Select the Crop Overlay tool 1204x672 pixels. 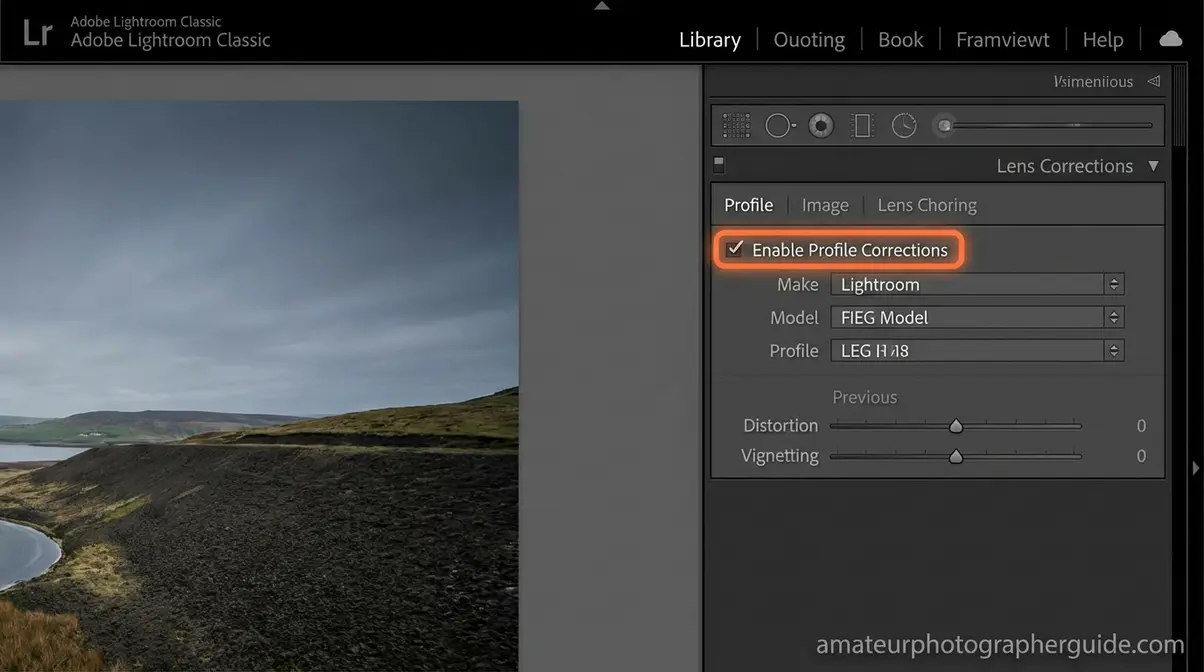pyautogui.click(x=736, y=124)
